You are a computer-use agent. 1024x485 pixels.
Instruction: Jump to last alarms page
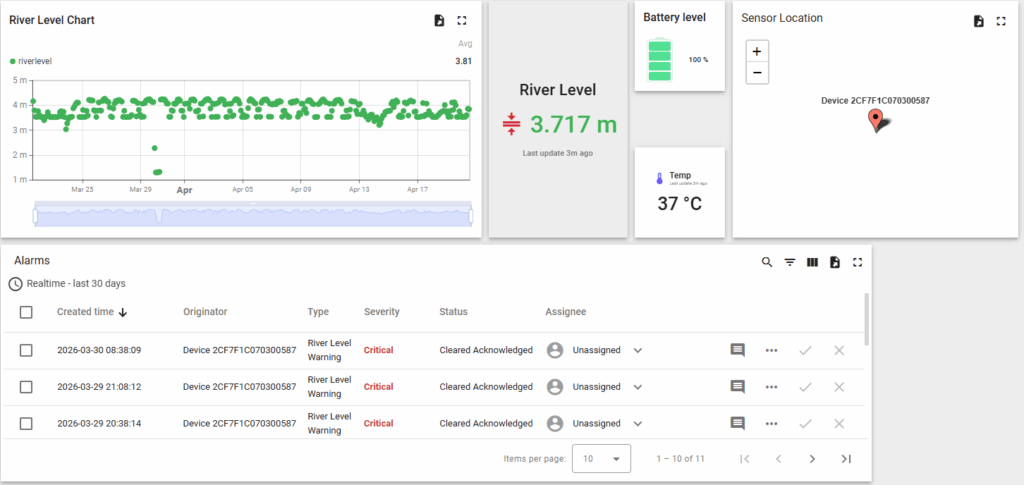click(x=846, y=459)
